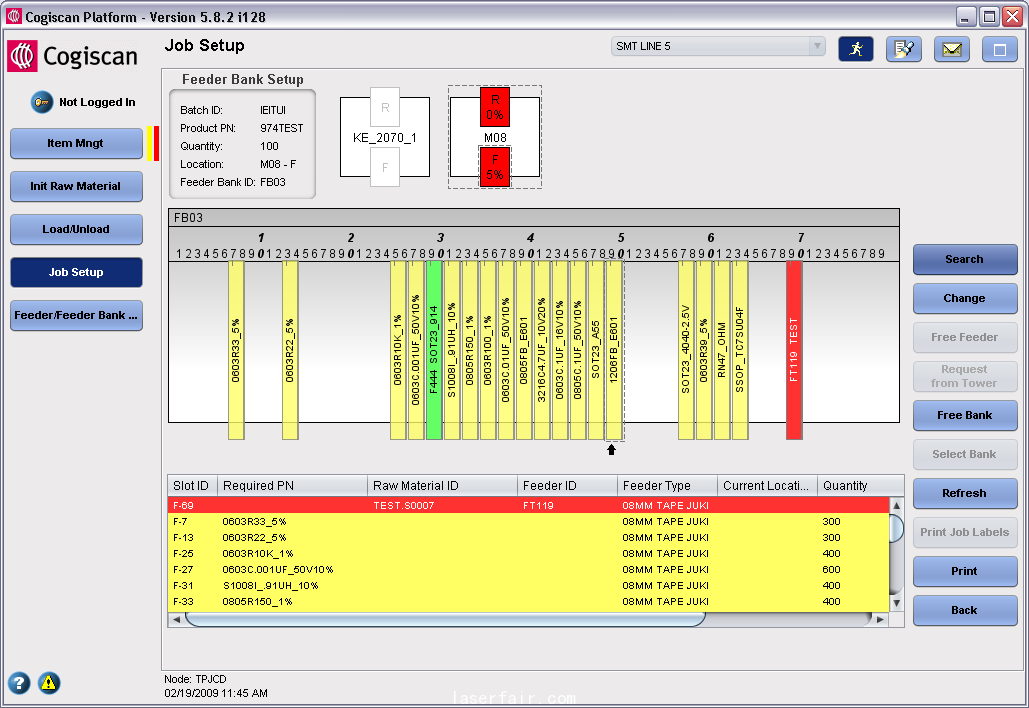Open the document edit notes icon
This screenshot has height=708, width=1029.
click(x=903, y=49)
